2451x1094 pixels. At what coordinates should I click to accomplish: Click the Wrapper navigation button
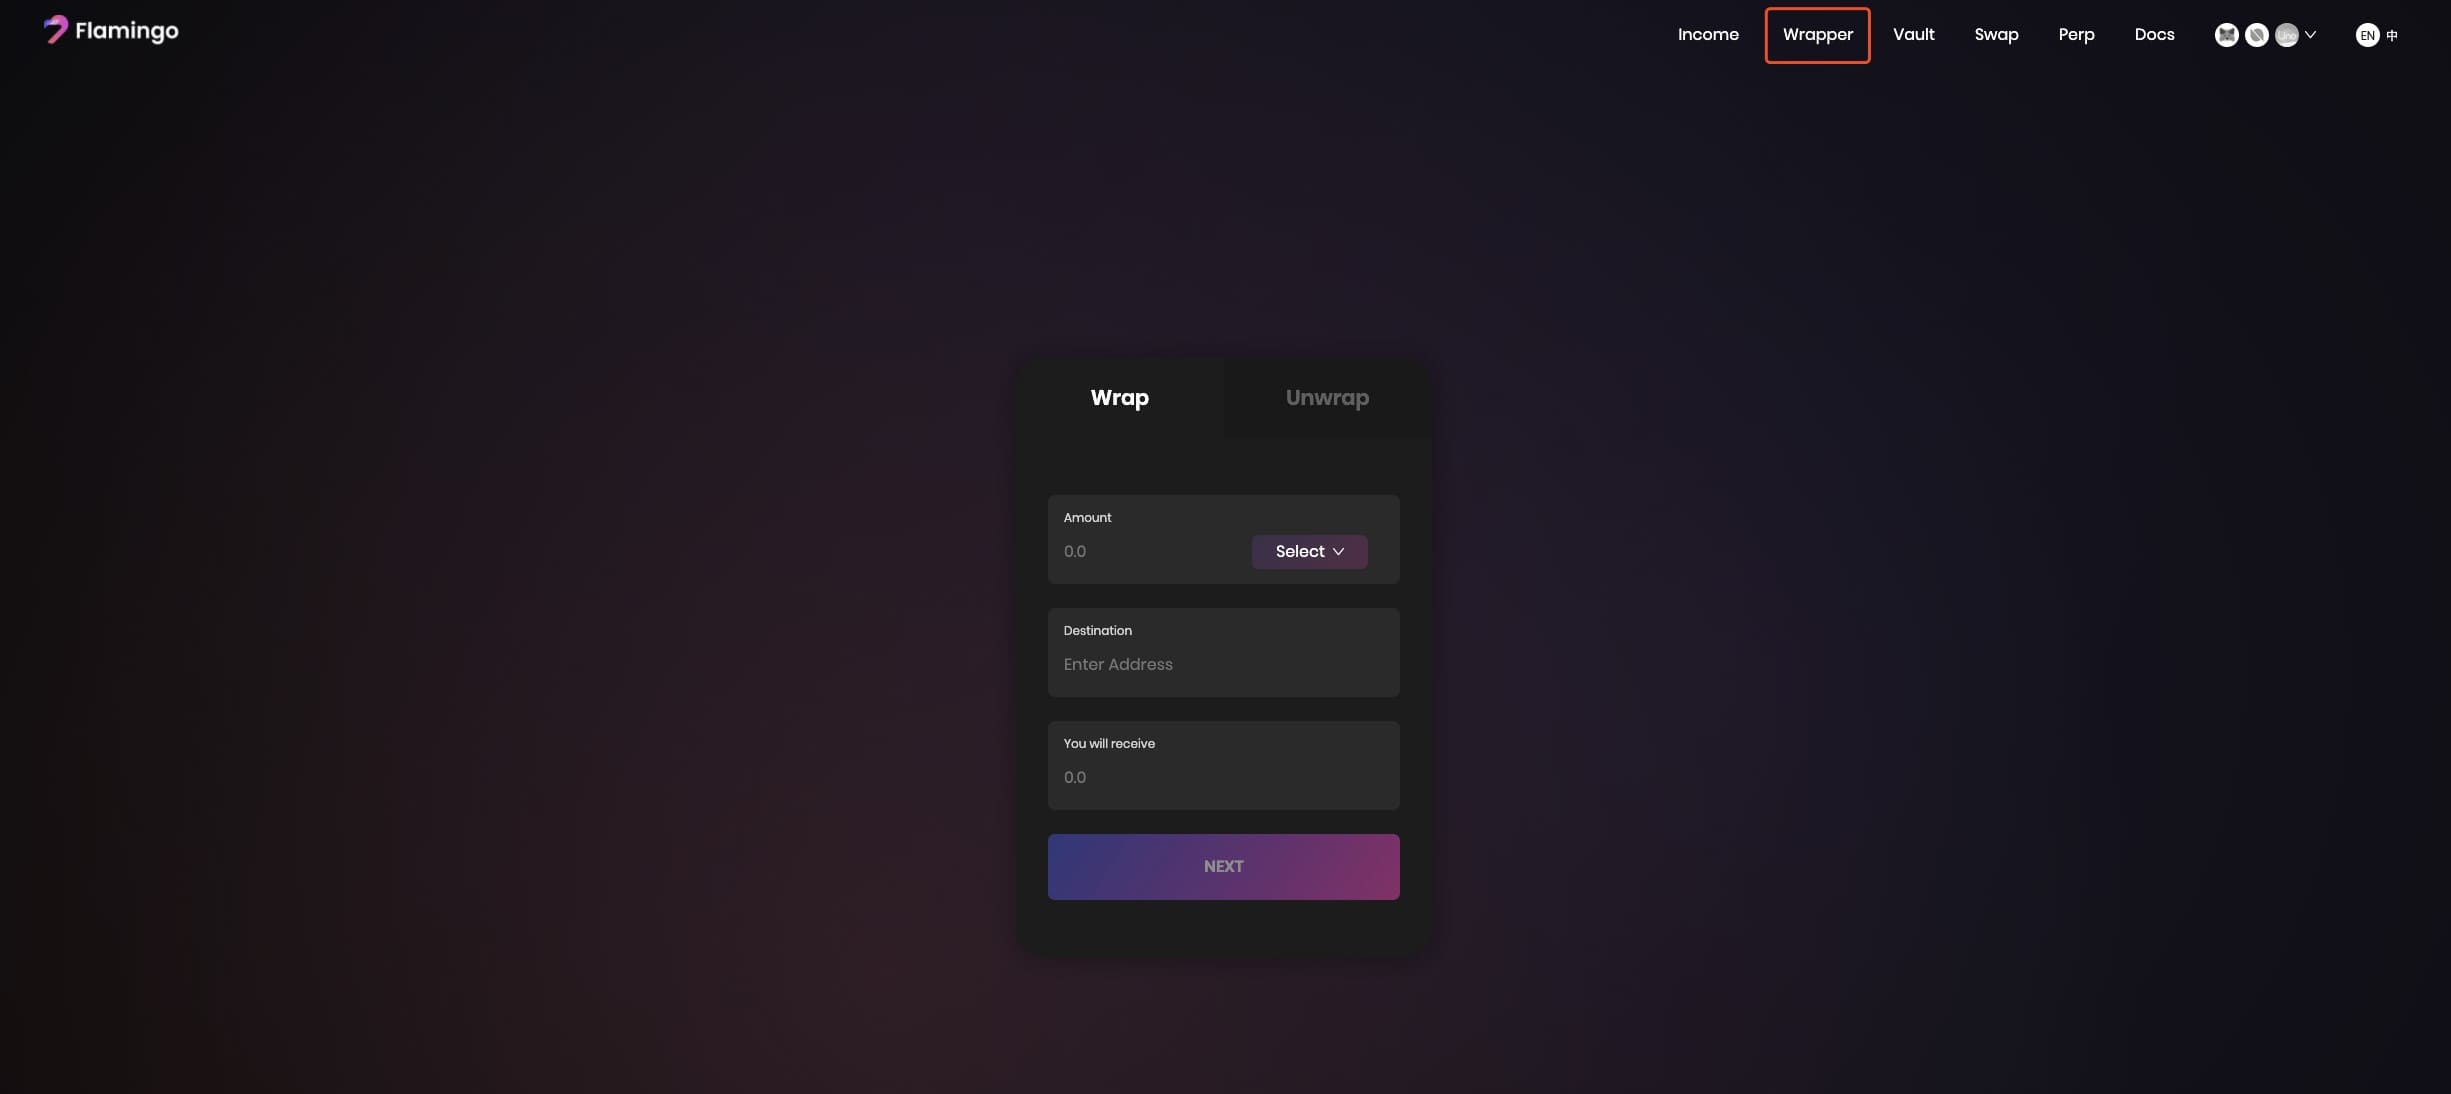(x=1816, y=34)
